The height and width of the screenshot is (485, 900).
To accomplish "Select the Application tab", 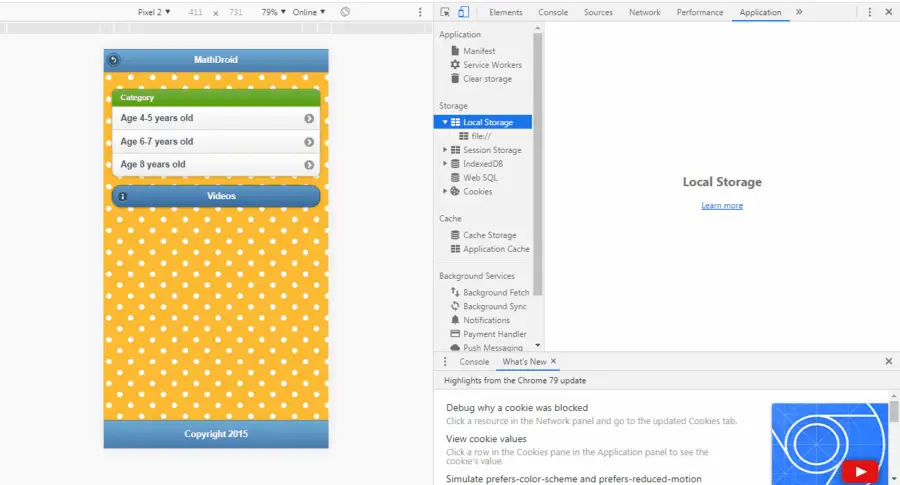I will coord(760,12).
